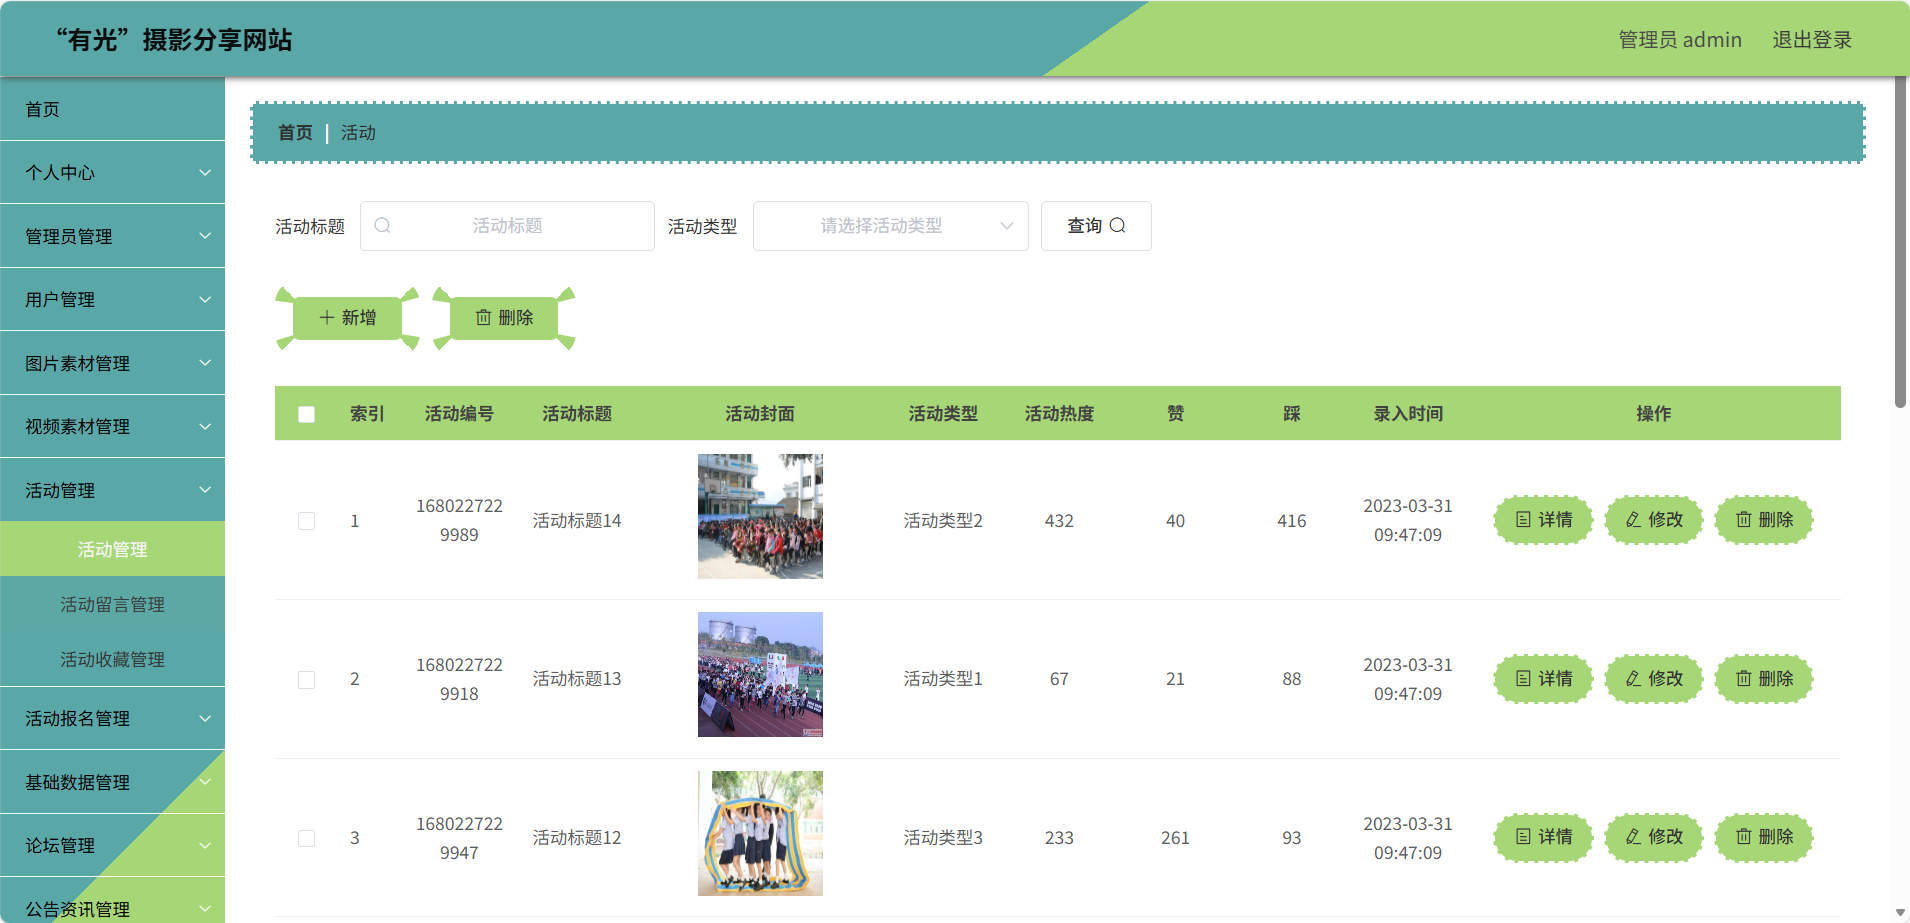Click the 录入时间 column header
The height and width of the screenshot is (923, 1910).
coord(1408,414)
